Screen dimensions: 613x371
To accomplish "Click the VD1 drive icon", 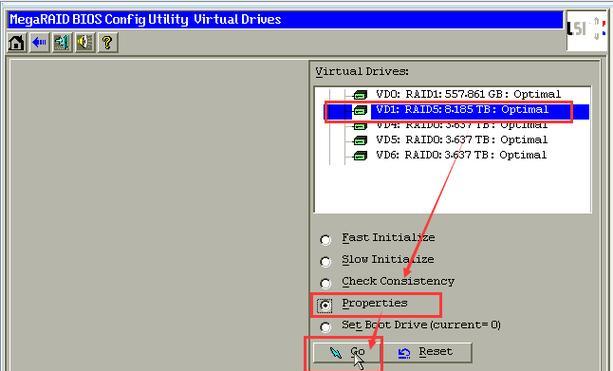I will 360,111.
